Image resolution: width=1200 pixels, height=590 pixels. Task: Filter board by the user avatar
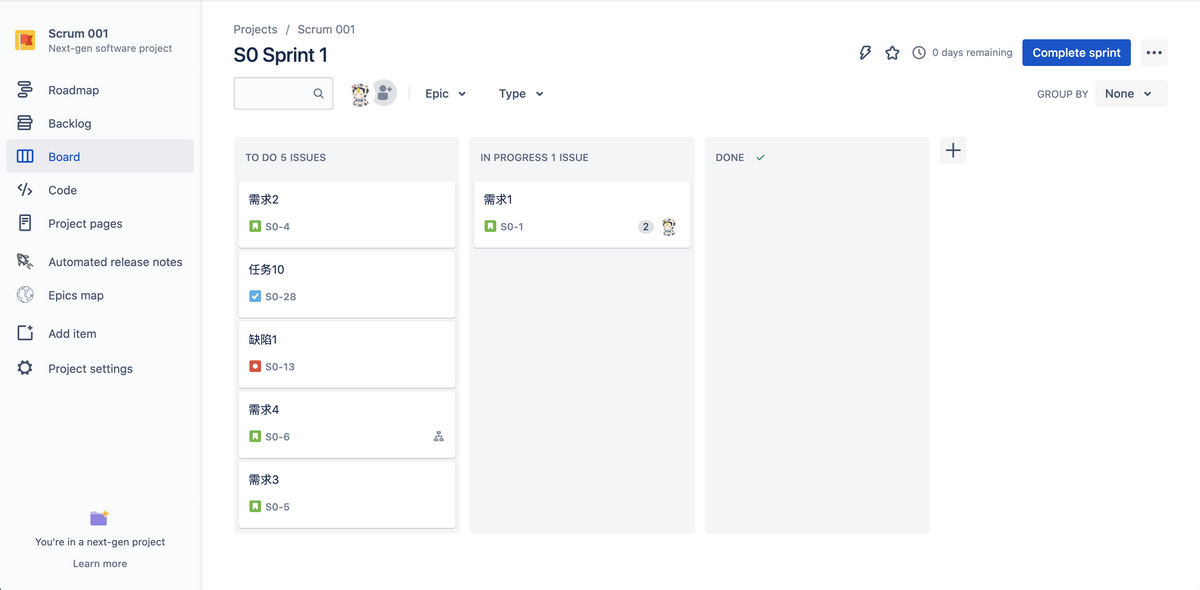[x=360, y=94]
